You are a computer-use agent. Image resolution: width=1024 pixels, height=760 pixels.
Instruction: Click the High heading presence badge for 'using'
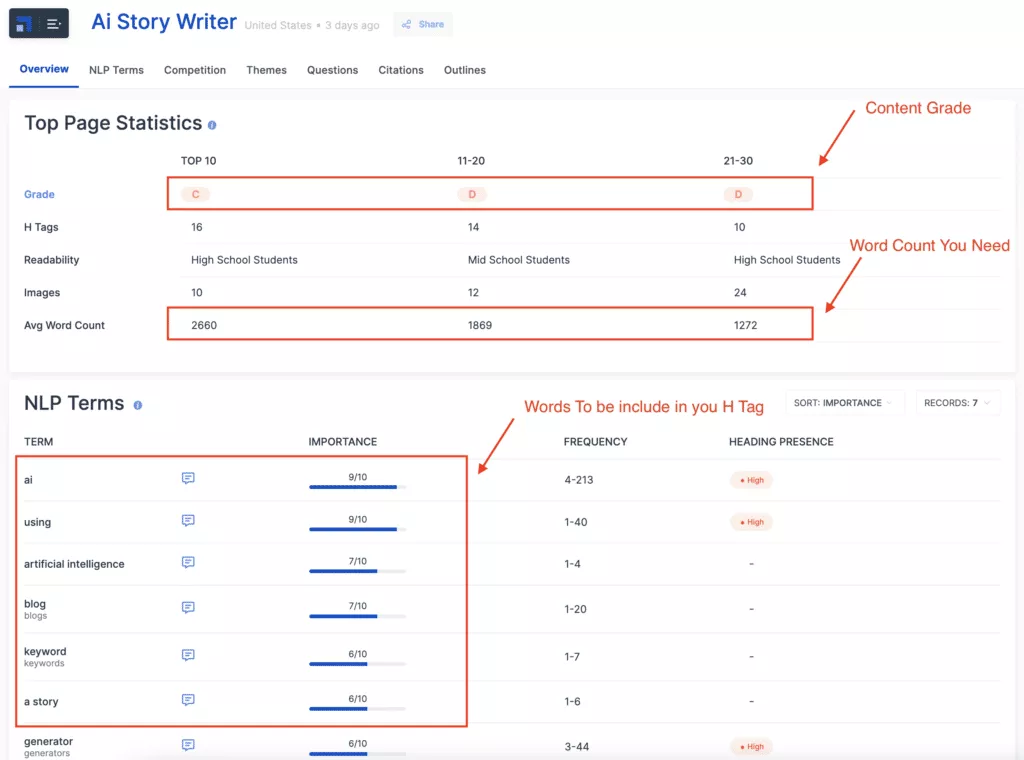pyautogui.click(x=751, y=522)
